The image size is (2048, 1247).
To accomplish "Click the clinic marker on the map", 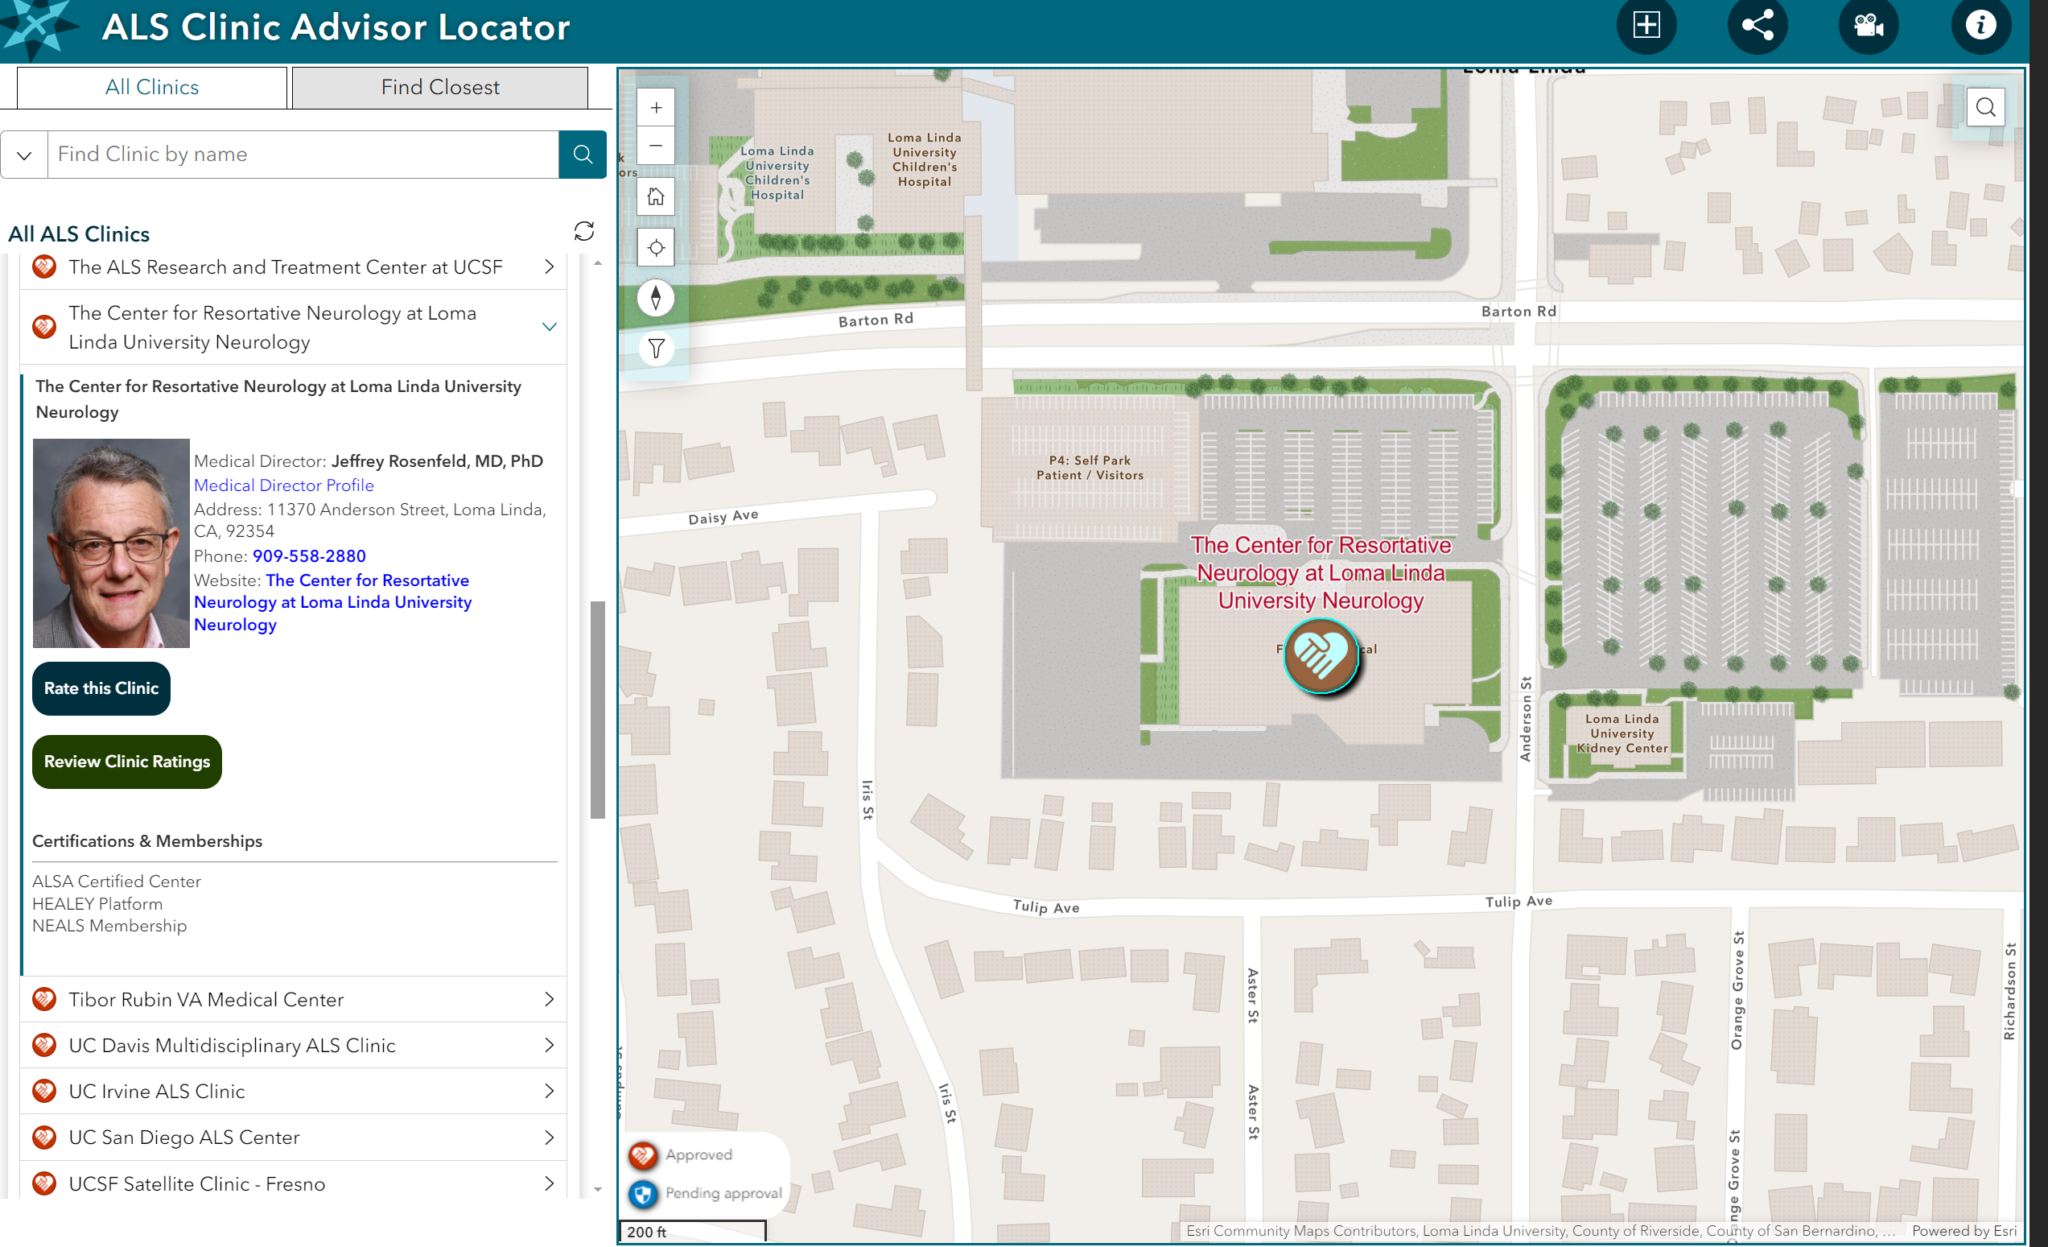I will (x=1322, y=657).
